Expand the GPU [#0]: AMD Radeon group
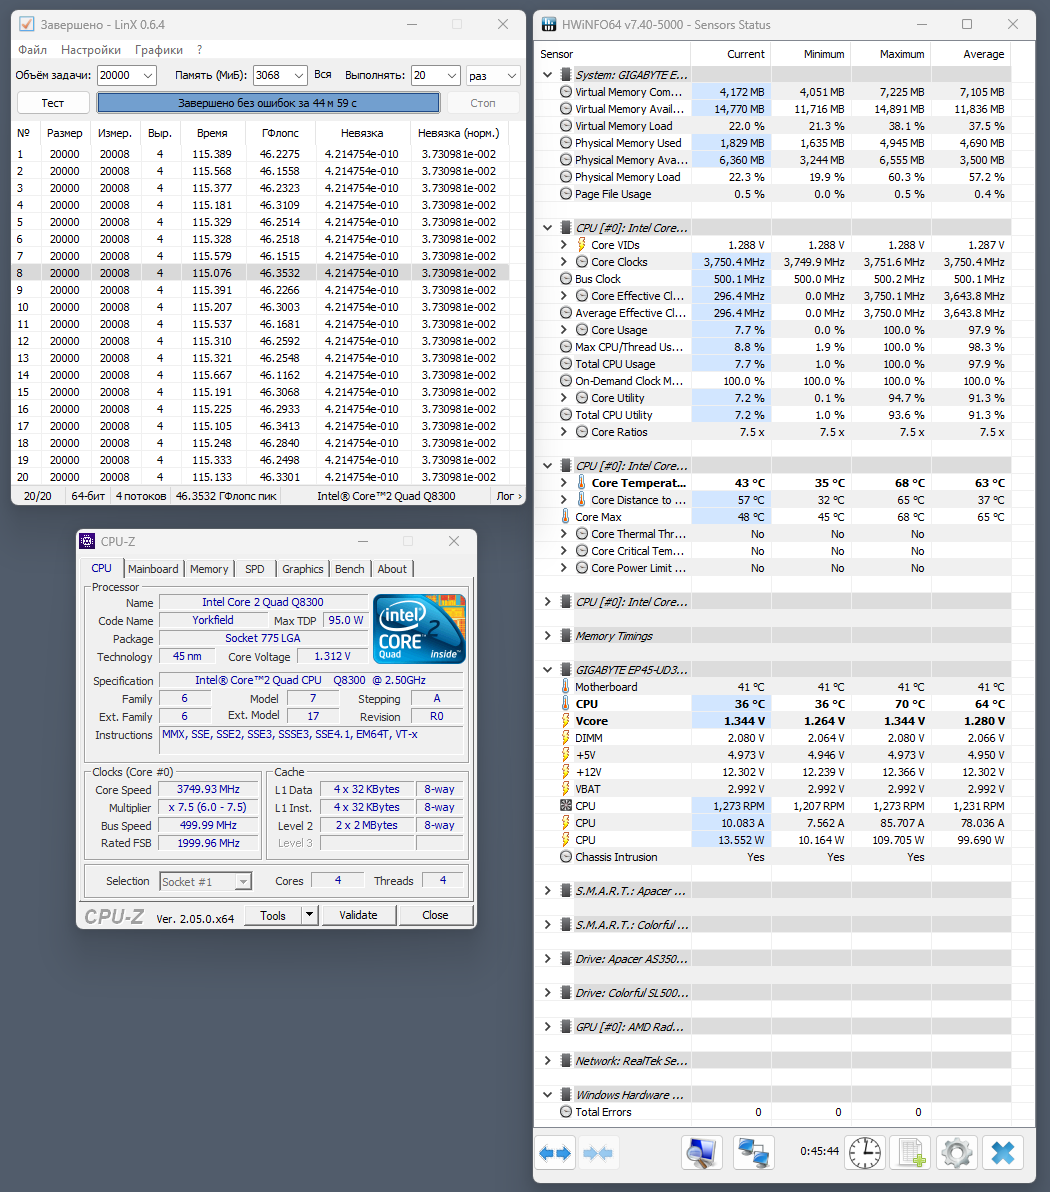1050x1192 pixels. click(547, 1026)
